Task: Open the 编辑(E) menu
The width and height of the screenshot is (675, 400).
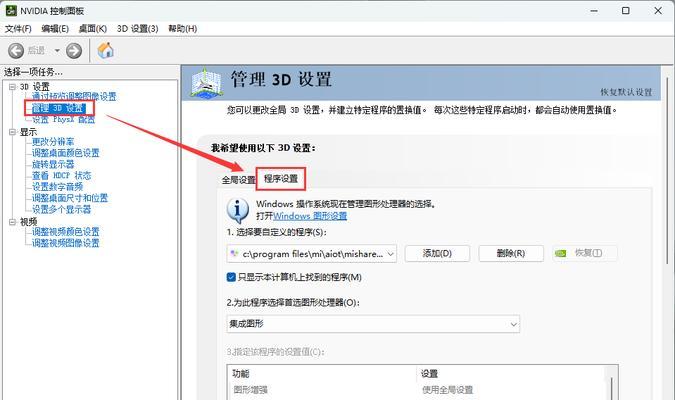Action: (55, 28)
